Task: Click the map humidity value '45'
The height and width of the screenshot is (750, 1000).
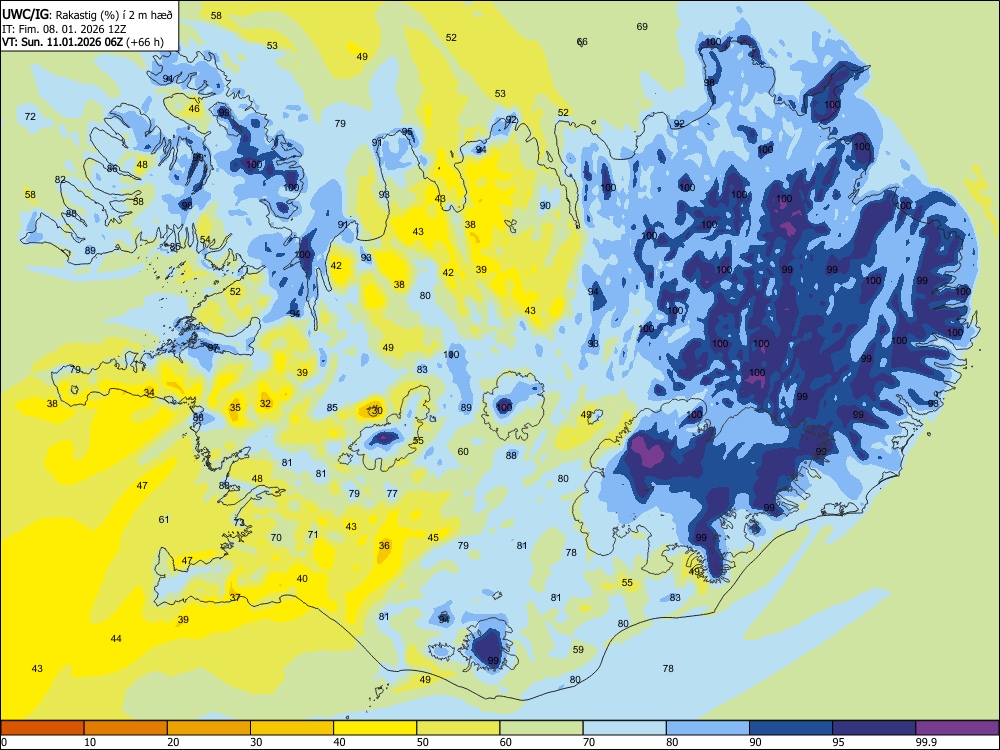Action: click(x=433, y=538)
